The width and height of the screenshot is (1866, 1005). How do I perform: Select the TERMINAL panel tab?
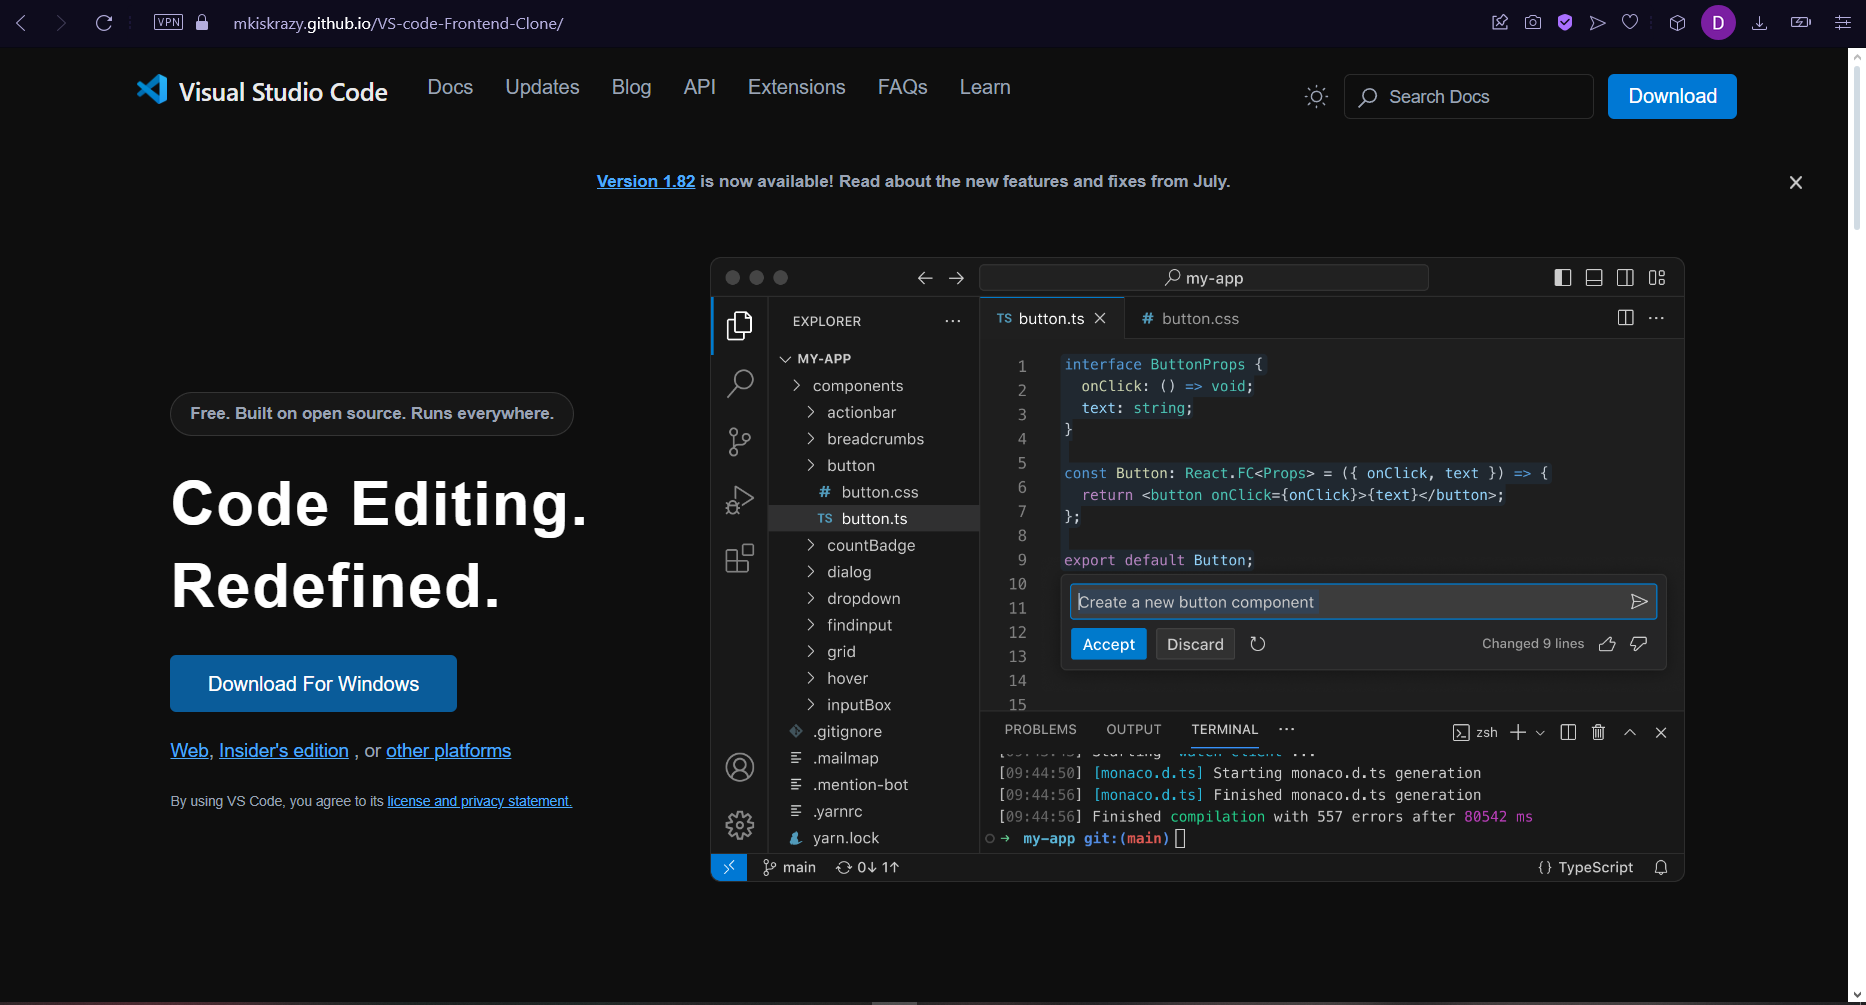point(1224,729)
